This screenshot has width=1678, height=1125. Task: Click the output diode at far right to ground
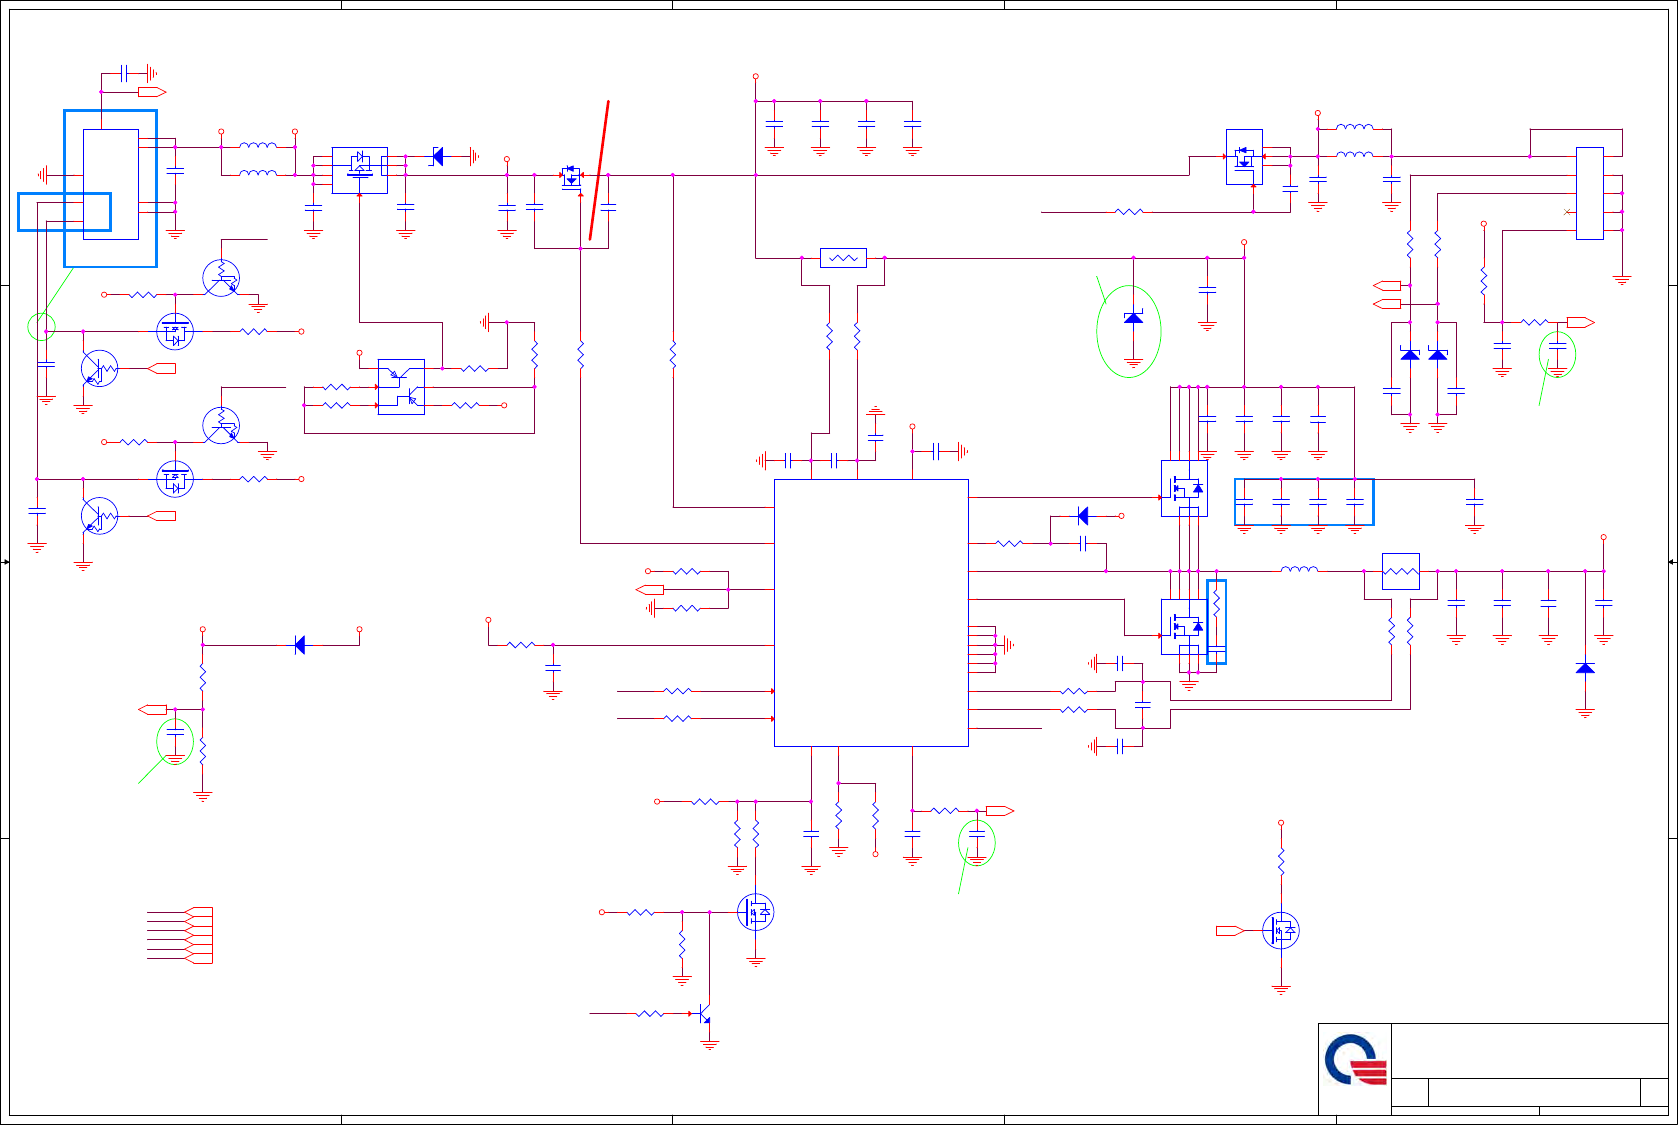[x=1585, y=667]
